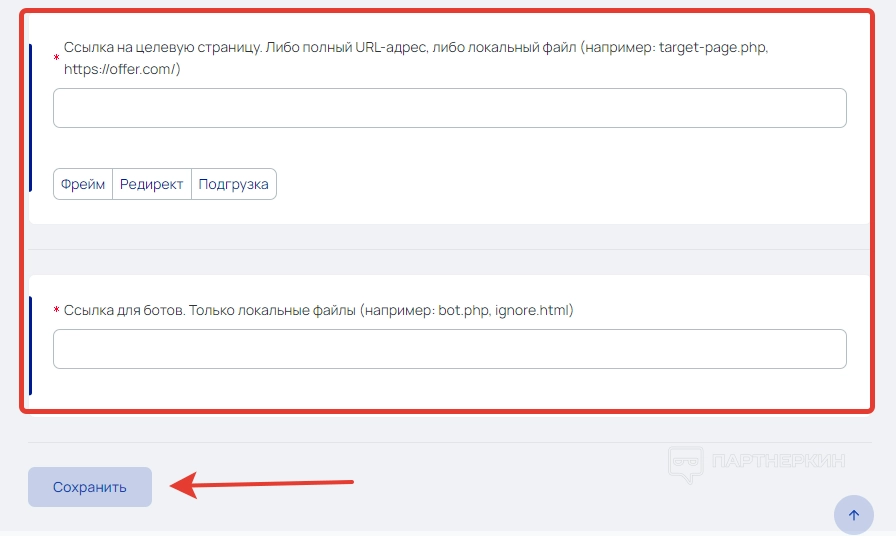Click the blue bar beside target page section
Screen dimensions: 896x536
click(x=31, y=131)
